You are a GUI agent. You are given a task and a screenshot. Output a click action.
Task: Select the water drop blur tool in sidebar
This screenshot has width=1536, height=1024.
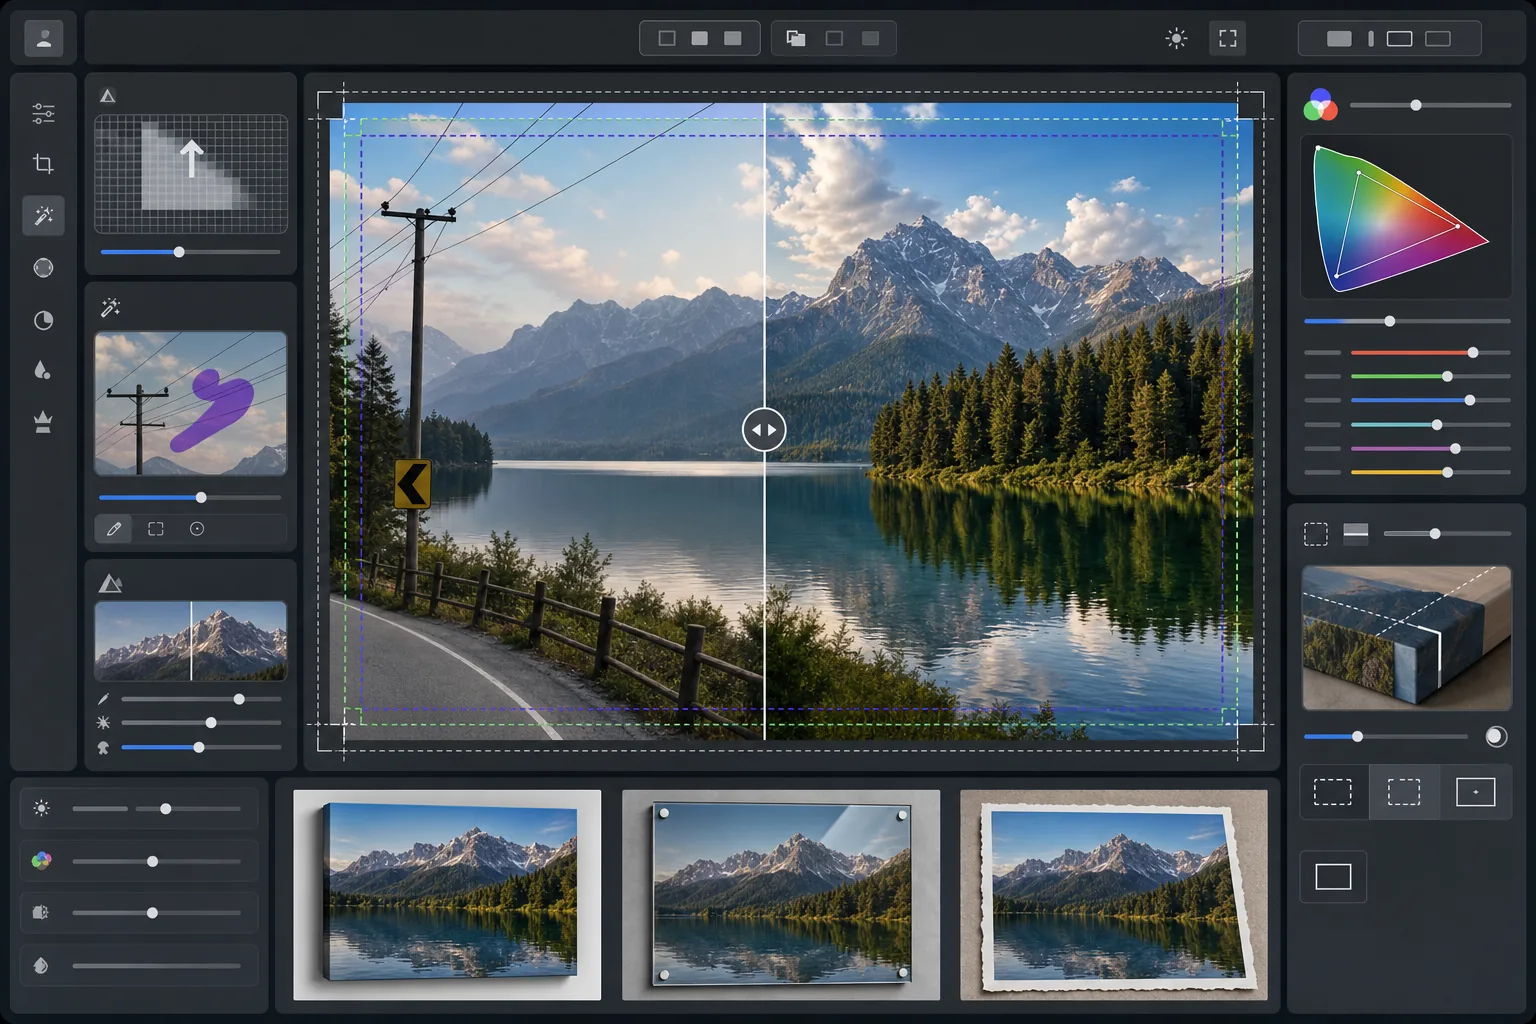click(x=42, y=371)
